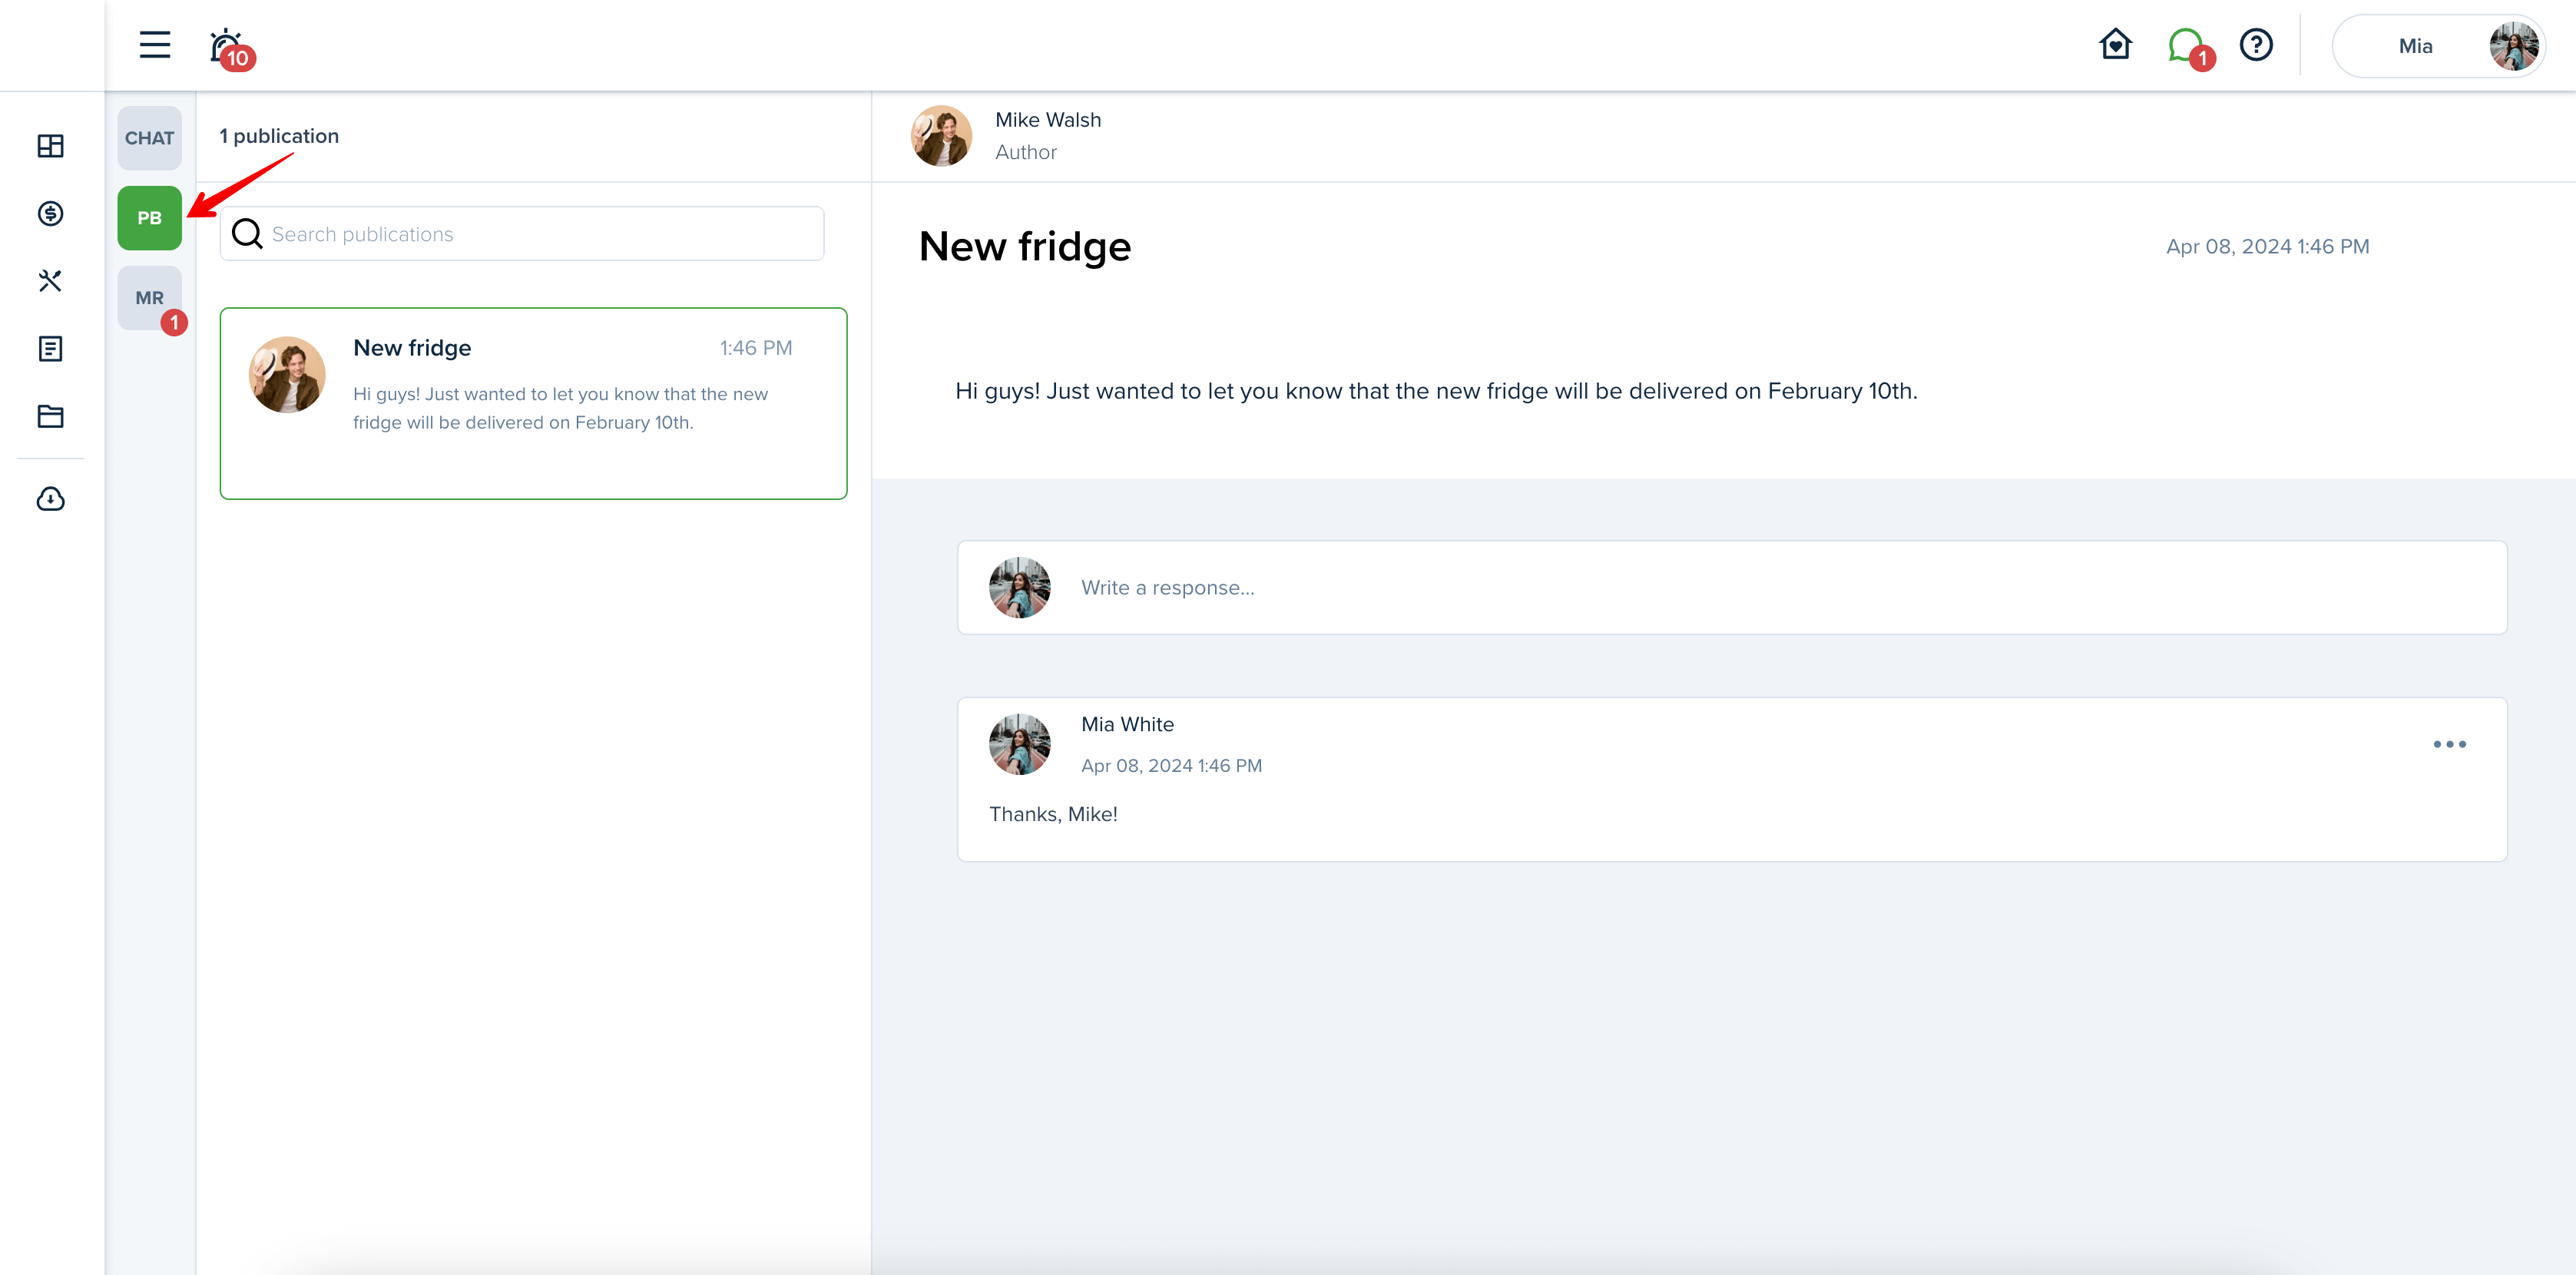
Task: Open the maintenance tools icon
Action: (x=50, y=281)
